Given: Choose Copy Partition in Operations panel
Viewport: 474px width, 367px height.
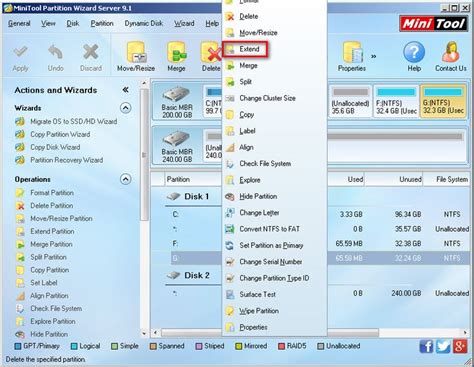Looking at the screenshot, I should [x=43, y=270].
